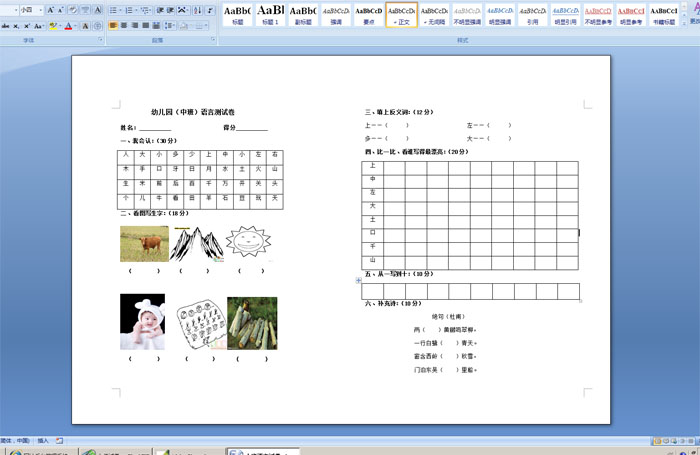The image size is (700, 455).
Task: Select the baby photo in document
Action: (142, 321)
